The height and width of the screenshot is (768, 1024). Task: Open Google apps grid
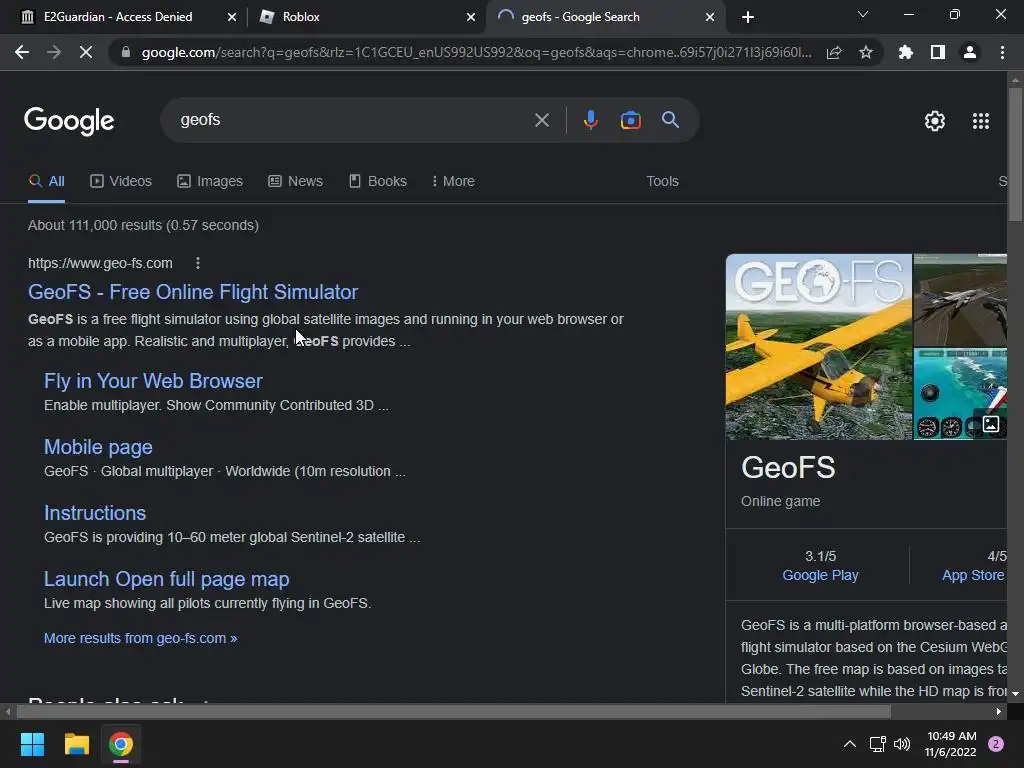[981, 121]
